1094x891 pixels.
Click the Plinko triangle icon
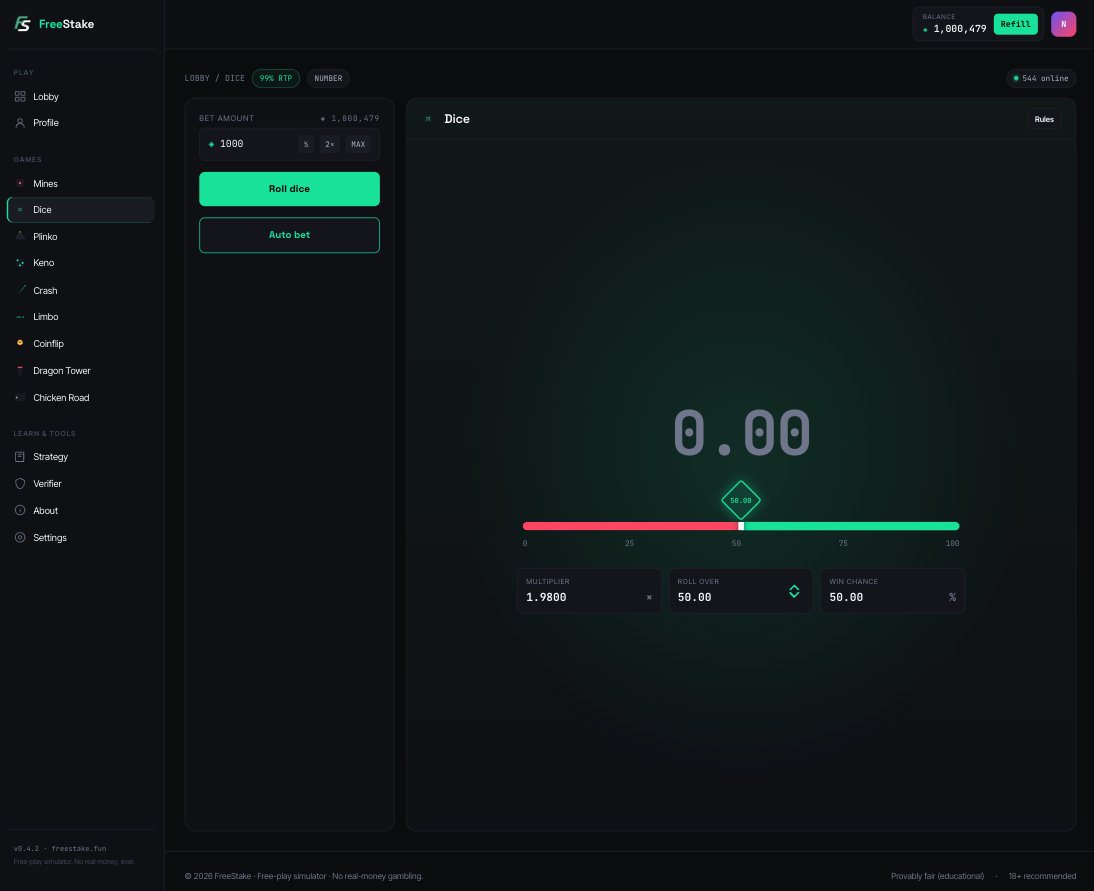[x=20, y=236]
